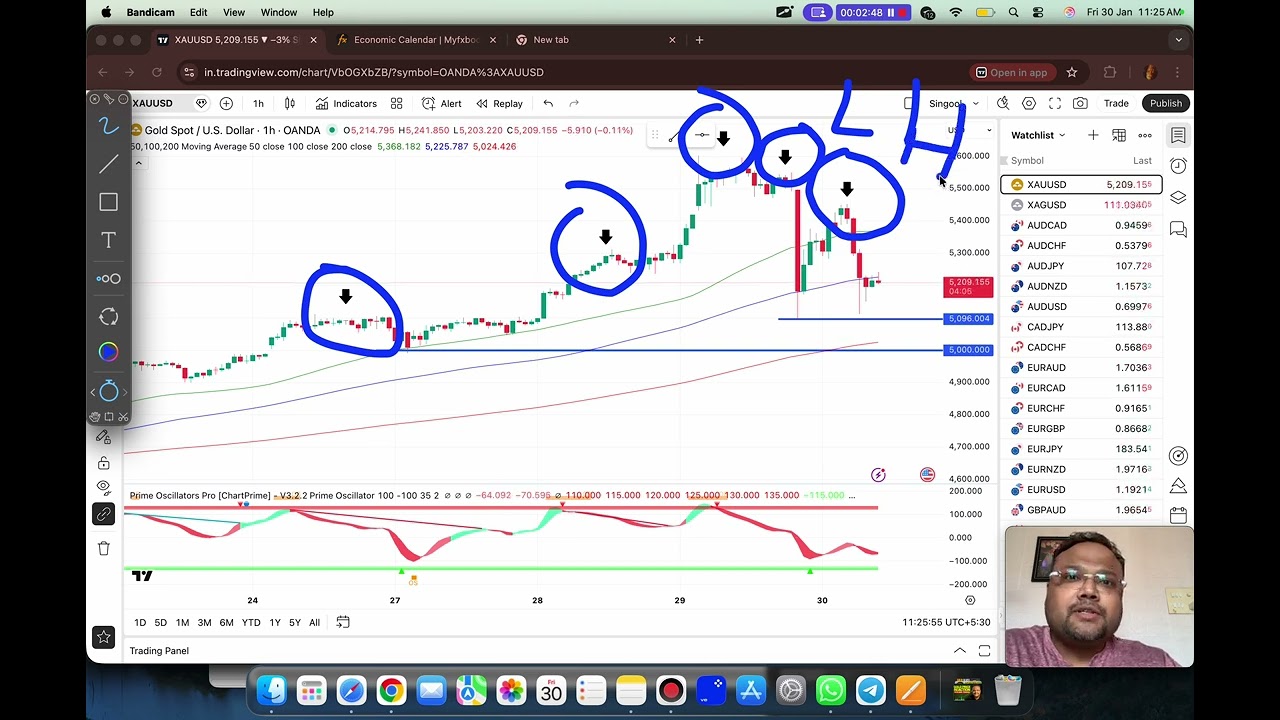
Task: Select the timer-shaped tool in the drawing palette
Action: click(108, 392)
